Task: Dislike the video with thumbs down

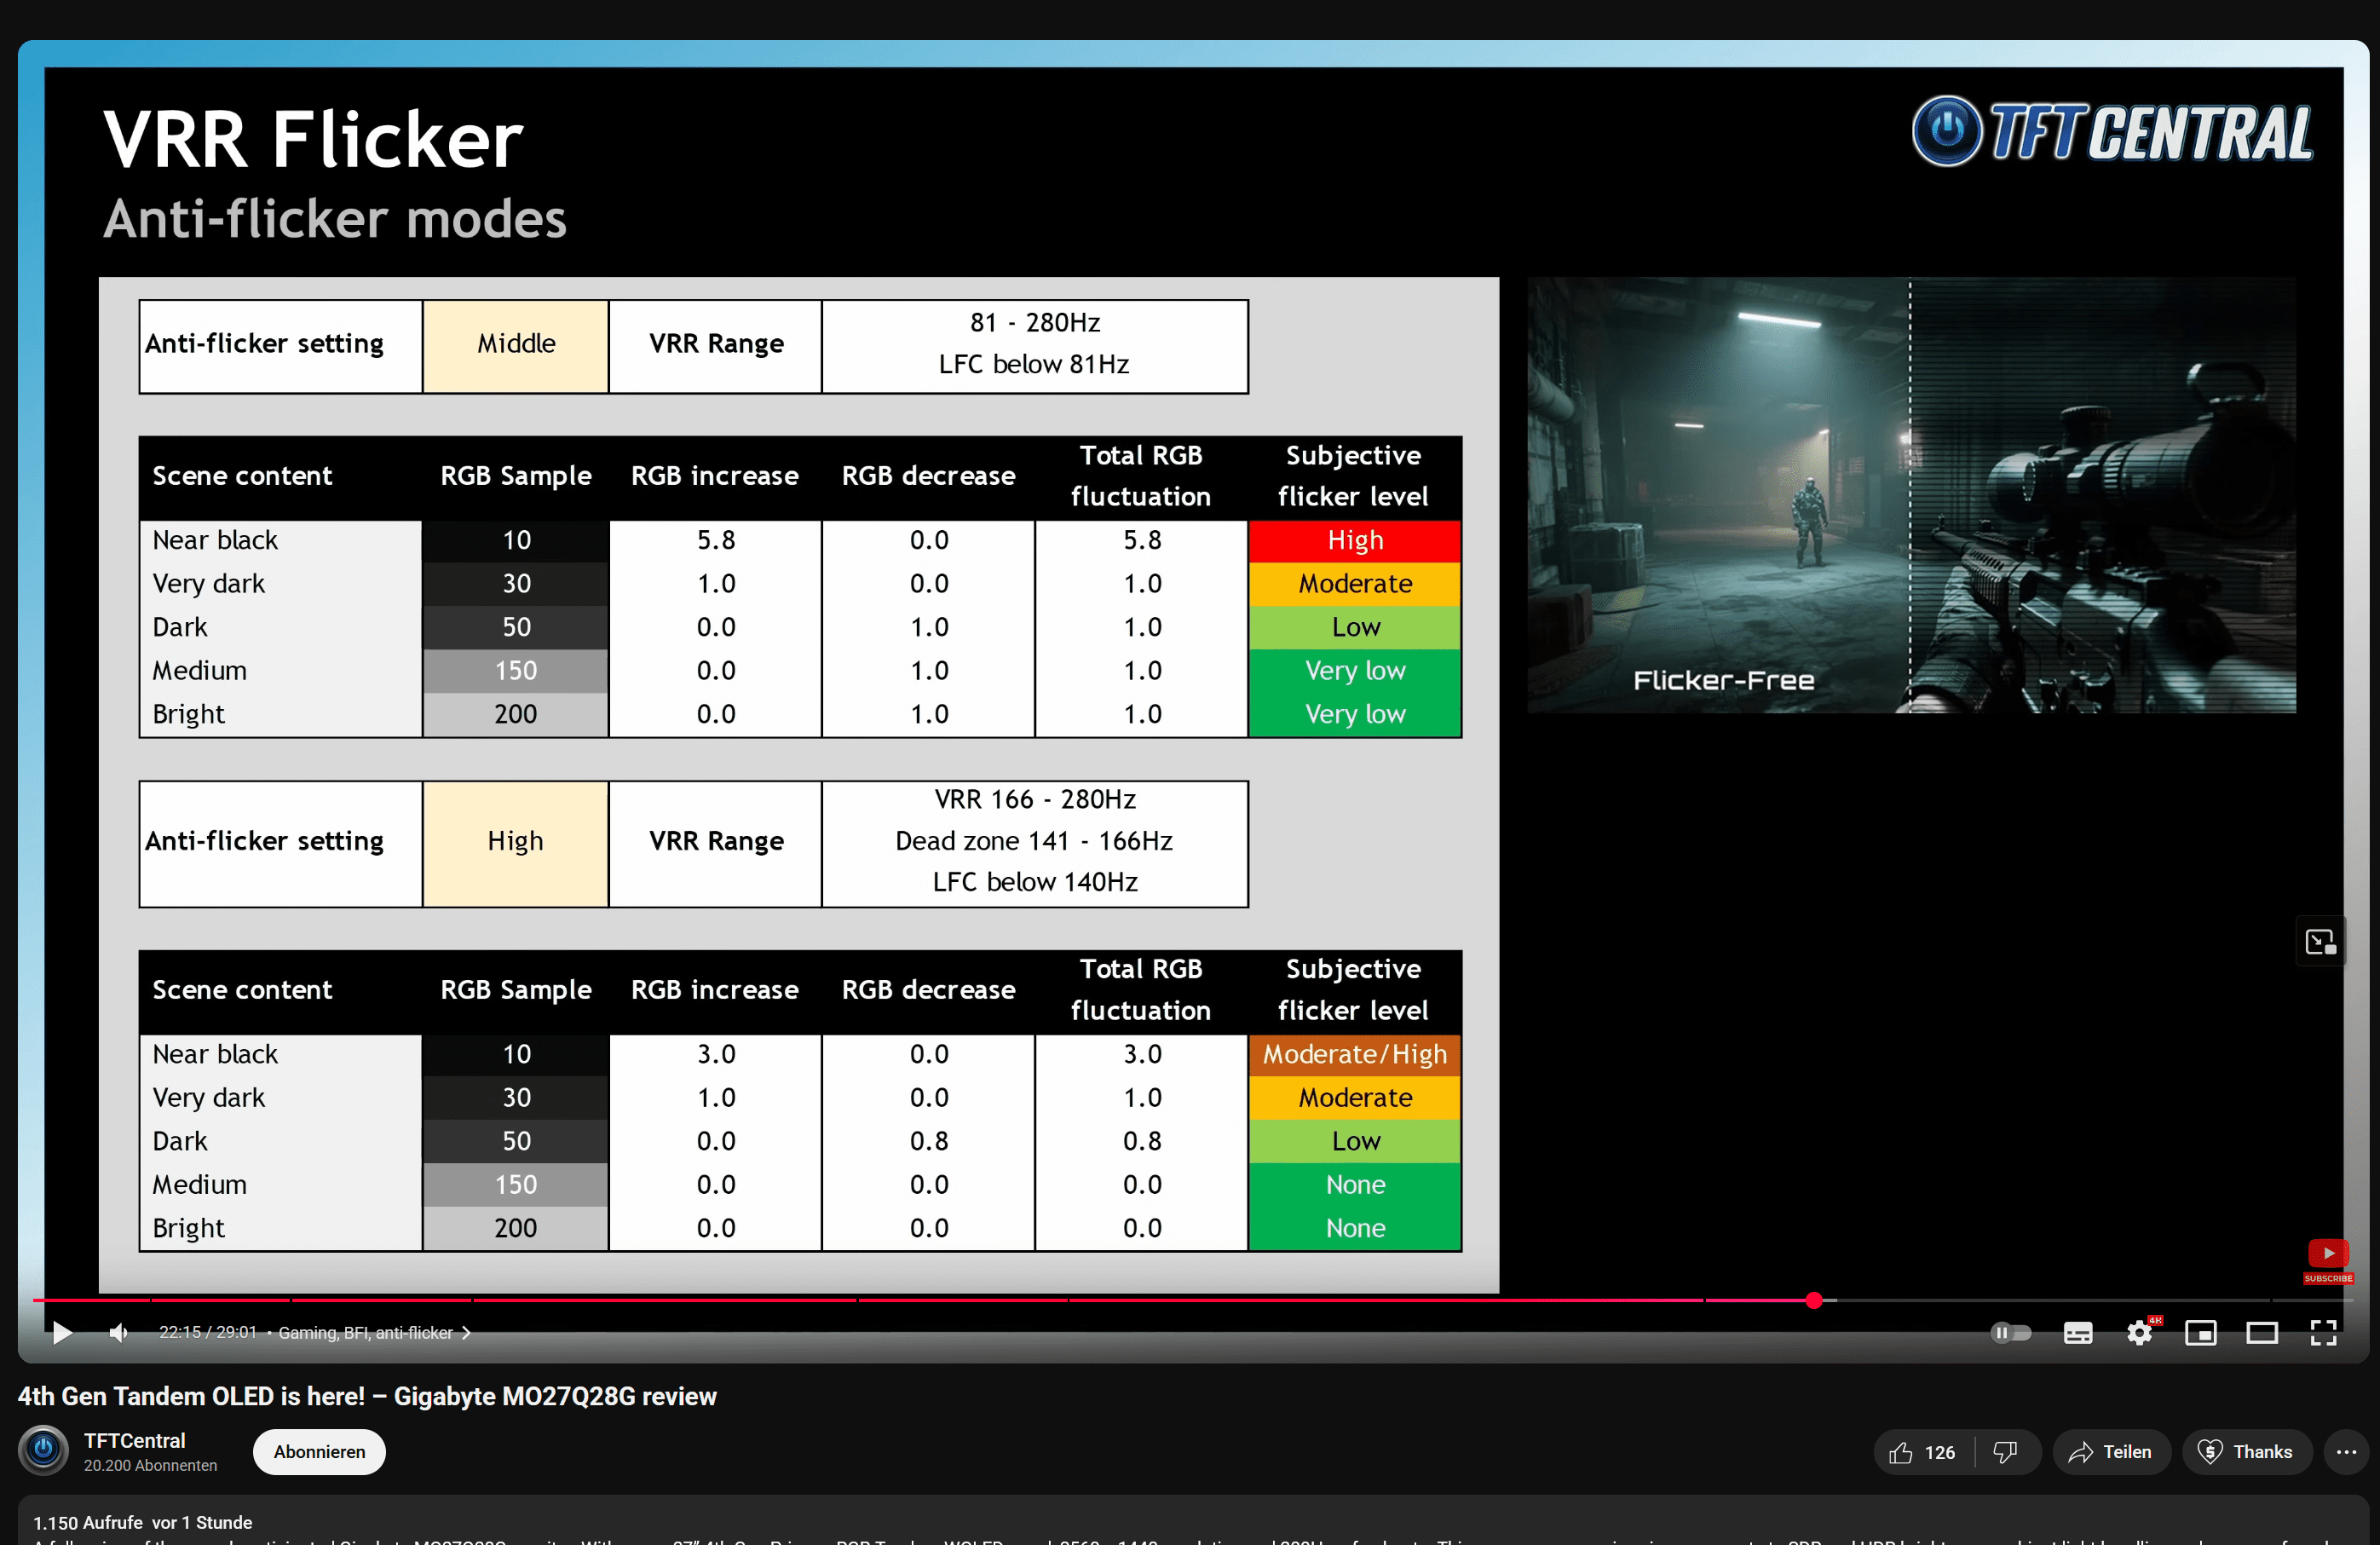Action: coord(2005,1452)
